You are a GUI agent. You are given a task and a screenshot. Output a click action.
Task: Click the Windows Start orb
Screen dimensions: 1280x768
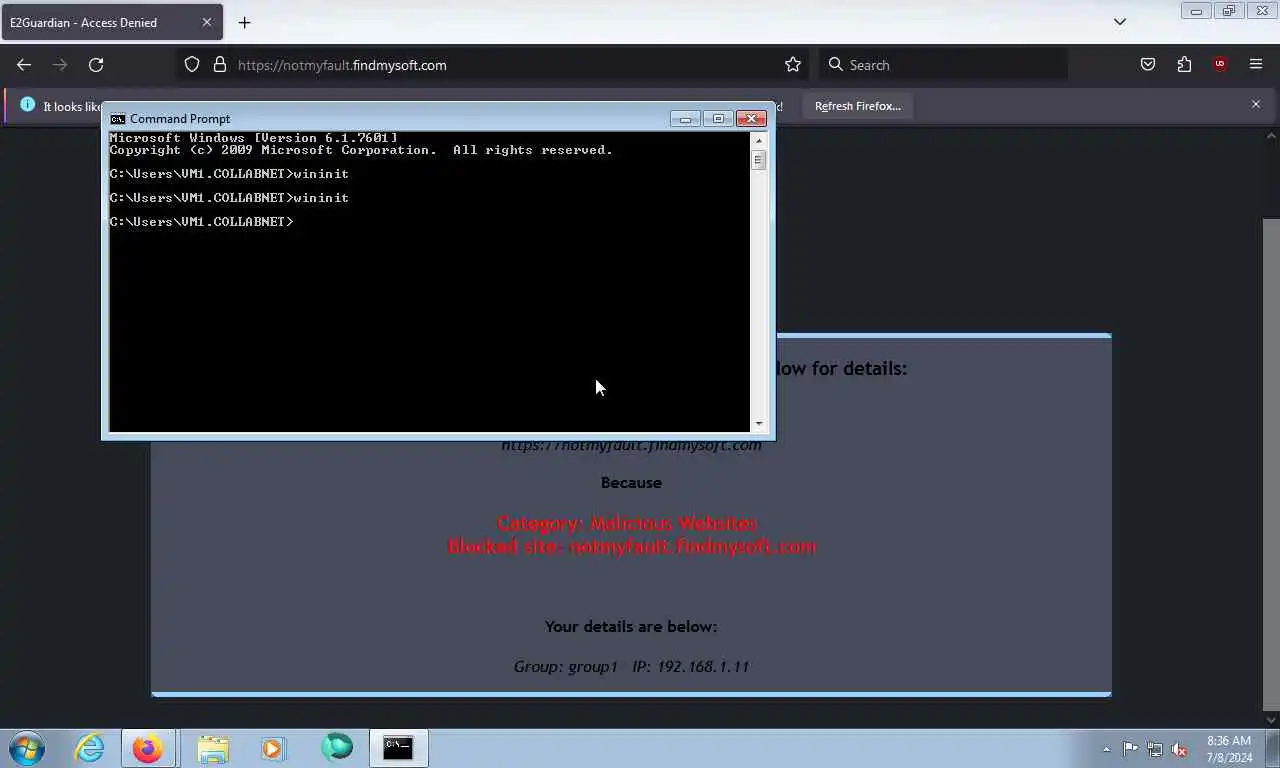point(27,748)
